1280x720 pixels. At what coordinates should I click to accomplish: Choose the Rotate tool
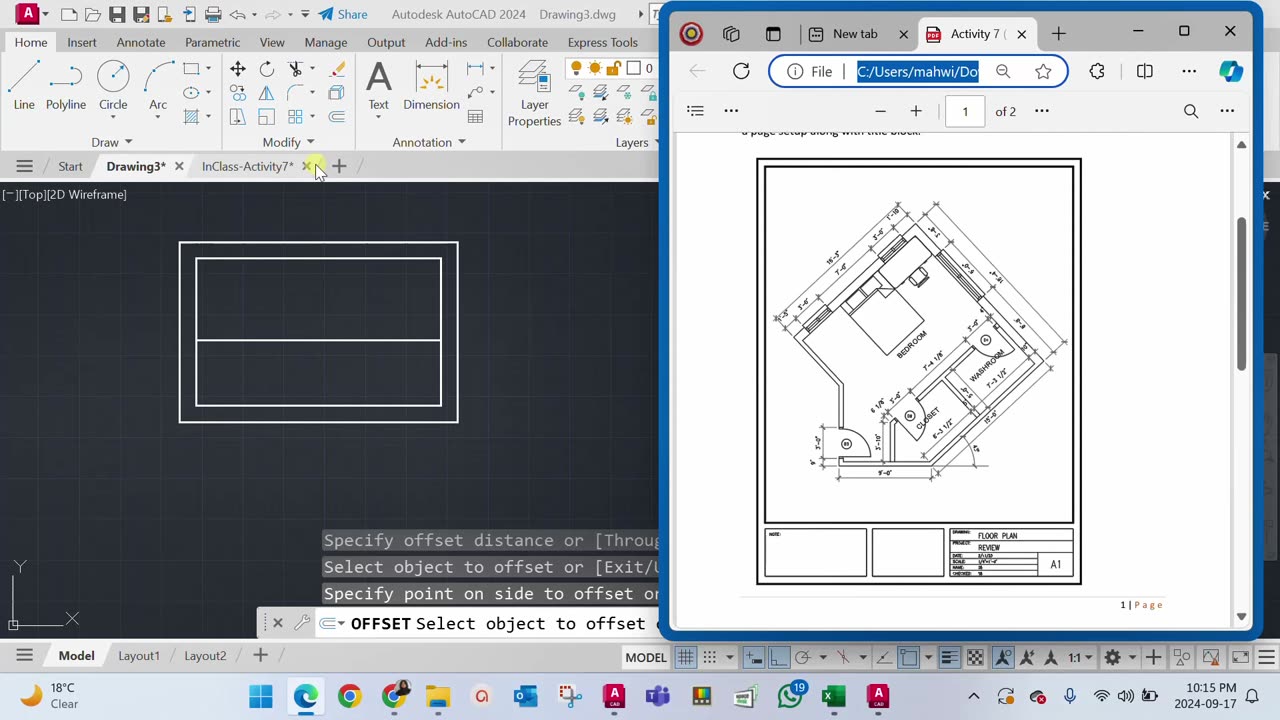point(267,69)
